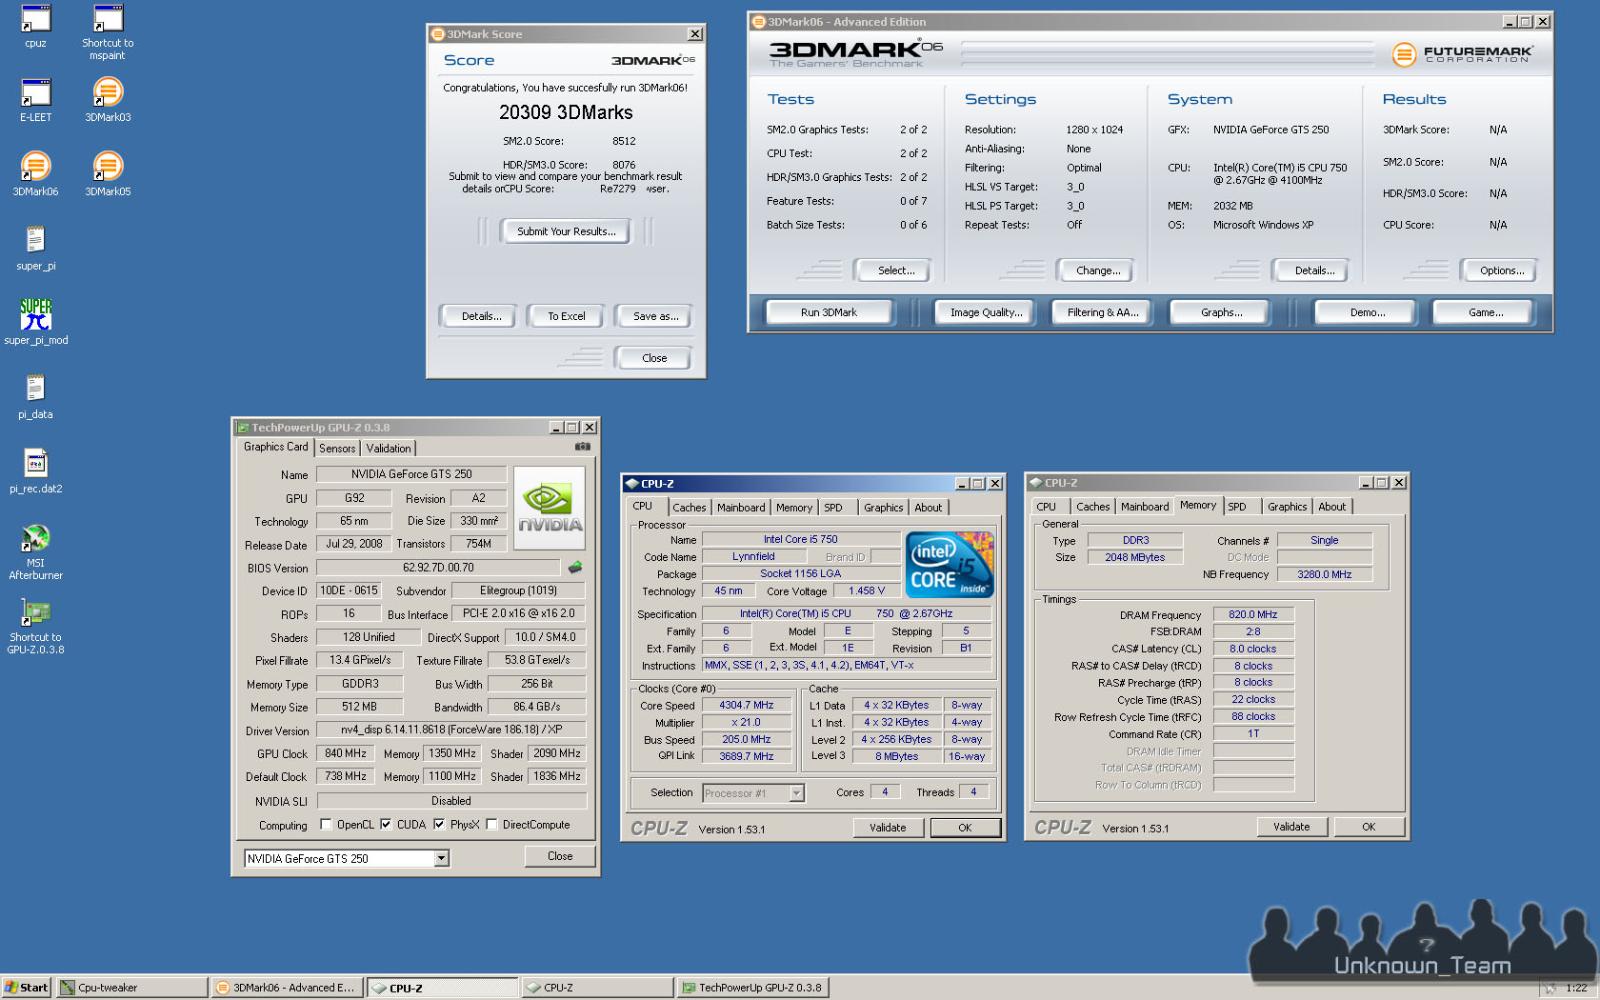This screenshot has width=1600, height=1000.
Task: Click Change under Settings in 3DMark06
Action: click(1098, 271)
